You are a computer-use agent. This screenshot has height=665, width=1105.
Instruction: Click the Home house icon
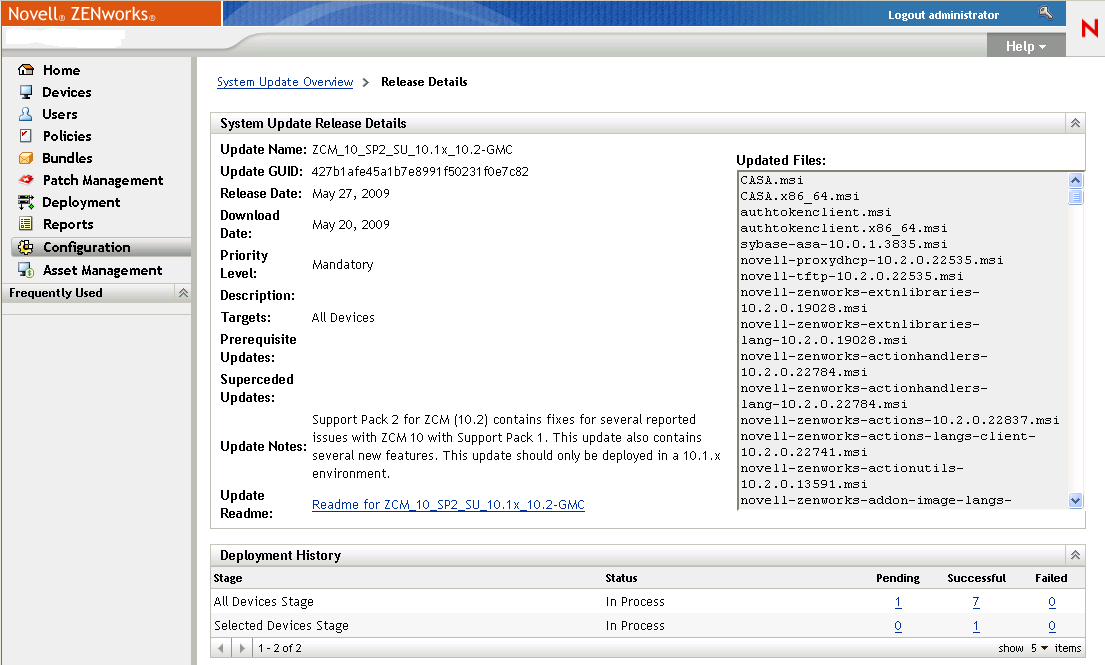pyautogui.click(x=26, y=70)
